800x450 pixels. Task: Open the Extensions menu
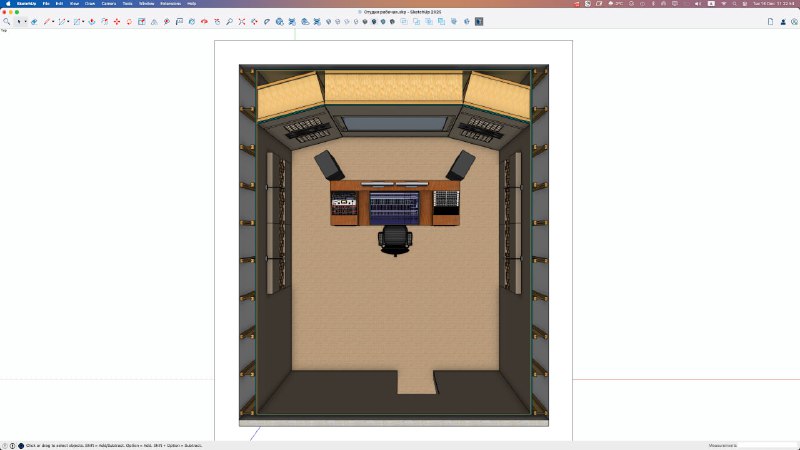click(170, 4)
